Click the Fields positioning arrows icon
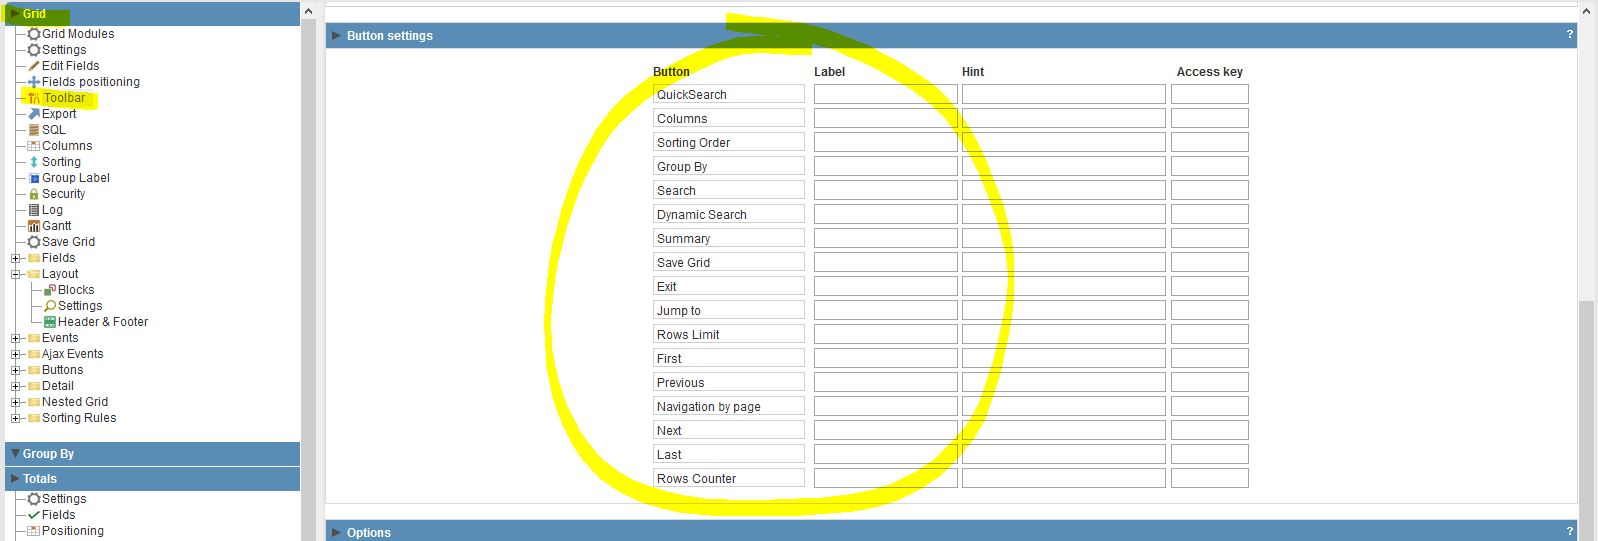This screenshot has width=1598, height=541. pyautogui.click(x=34, y=82)
